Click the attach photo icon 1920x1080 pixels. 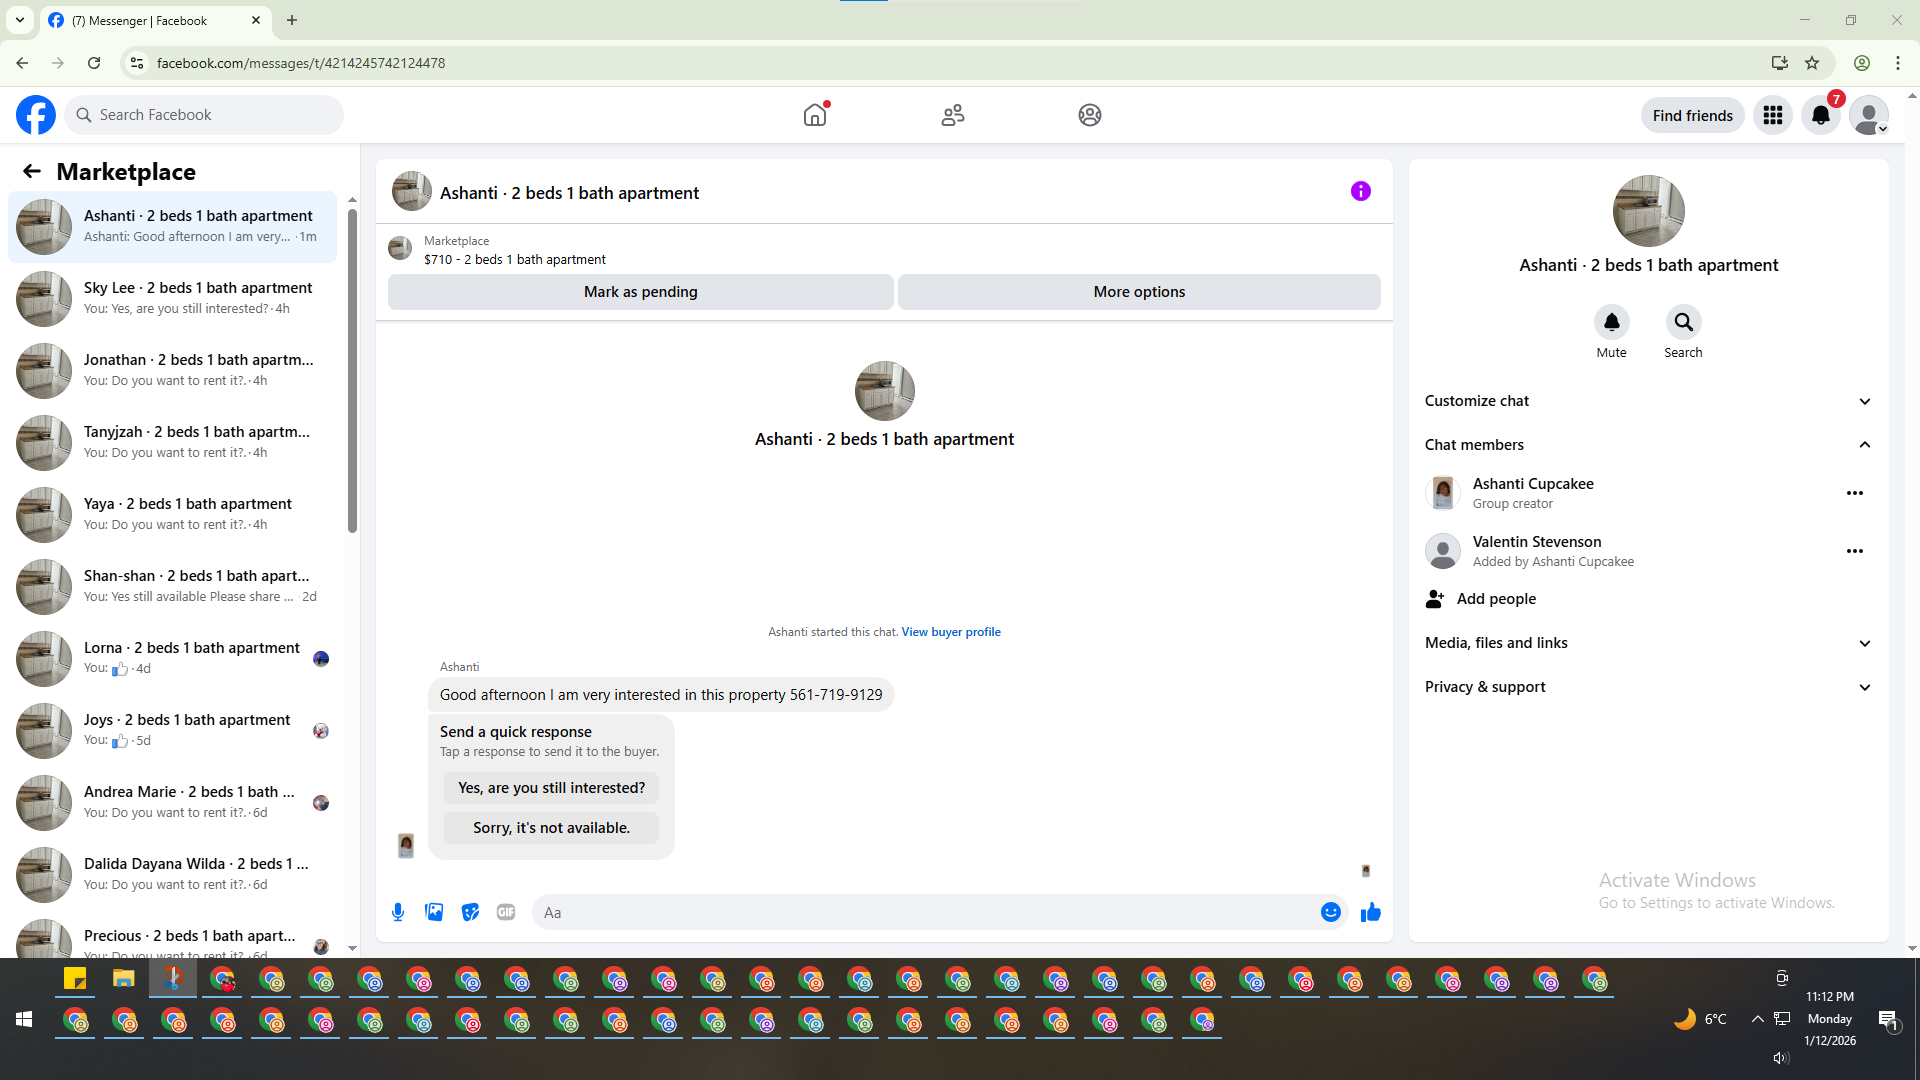(434, 912)
